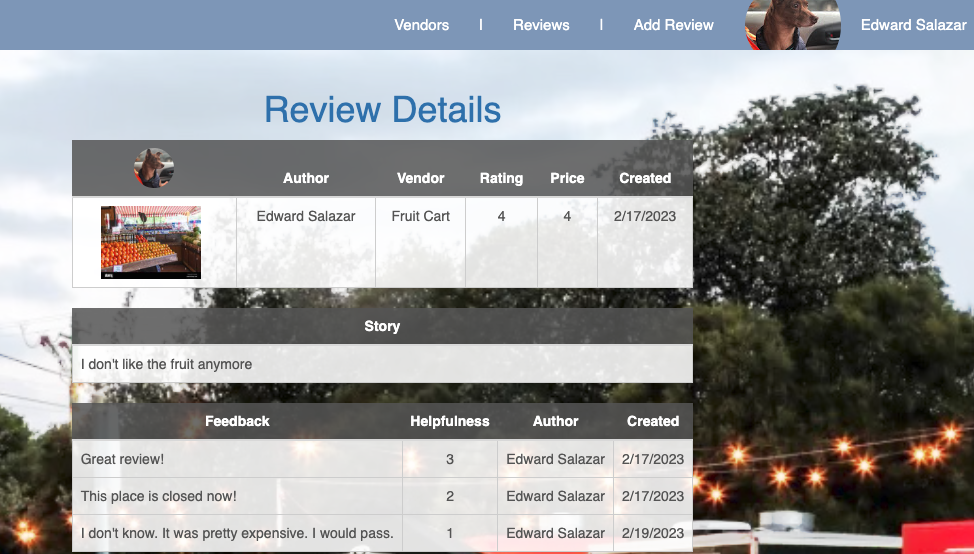Open the Add Review page
This screenshot has width=974, height=554.
coord(673,25)
